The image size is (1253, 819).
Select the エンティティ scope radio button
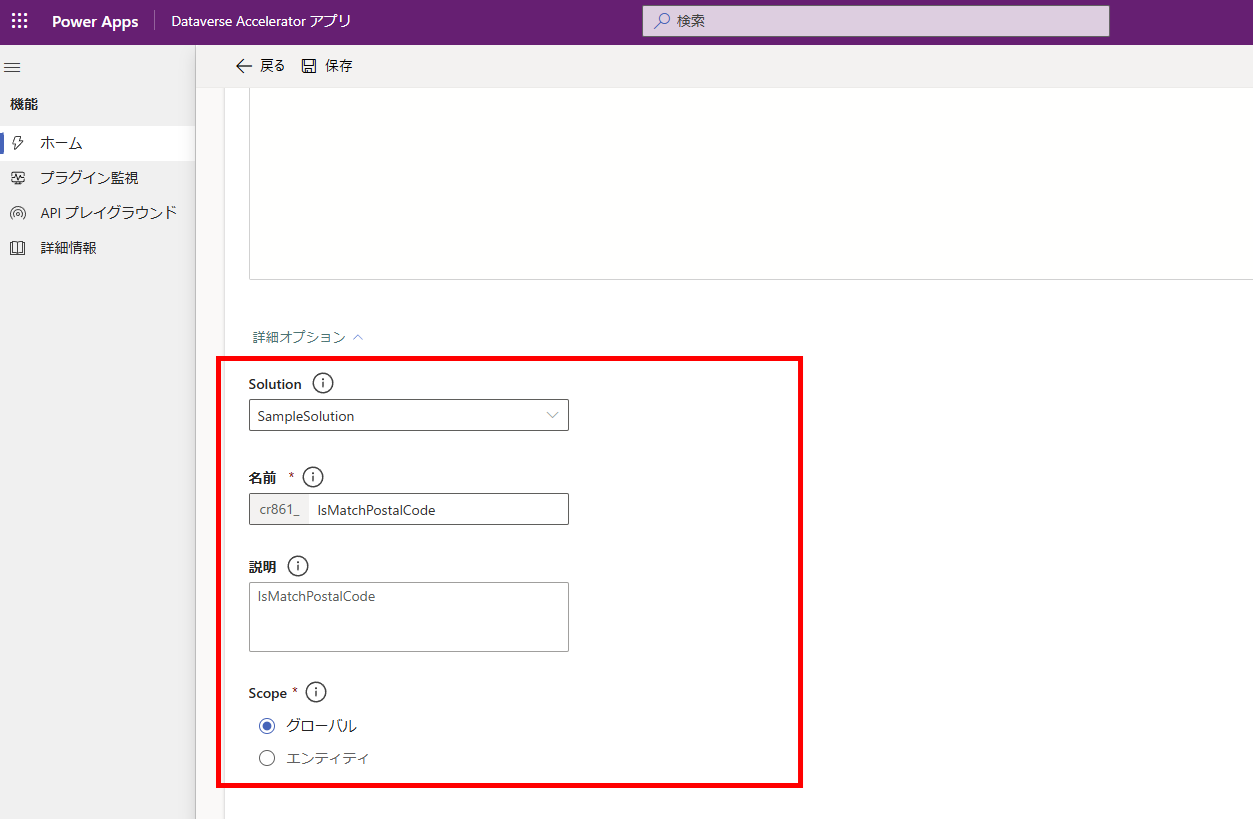click(x=267, y=758)
